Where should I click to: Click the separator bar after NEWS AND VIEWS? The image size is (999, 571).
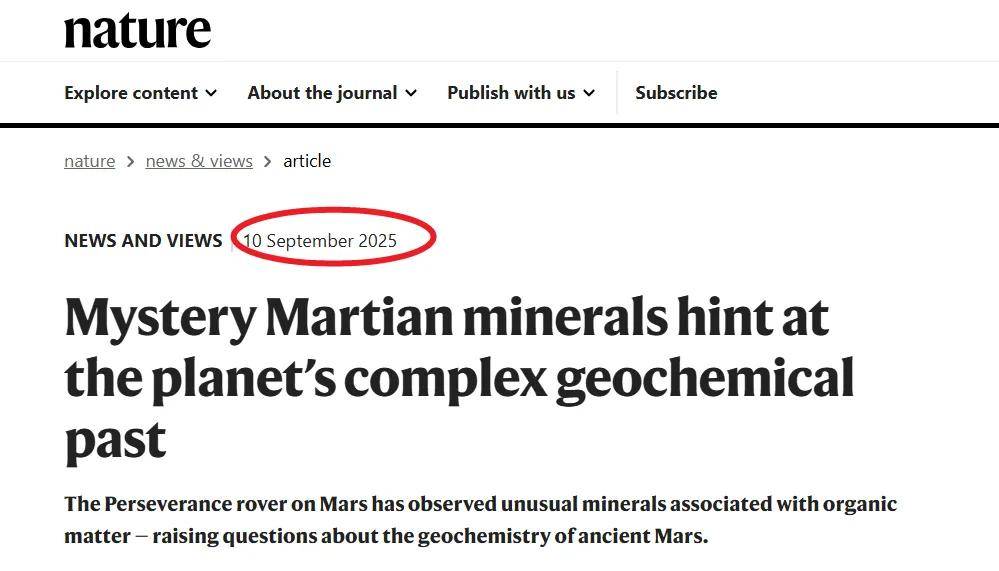click(x=232, y=241)
